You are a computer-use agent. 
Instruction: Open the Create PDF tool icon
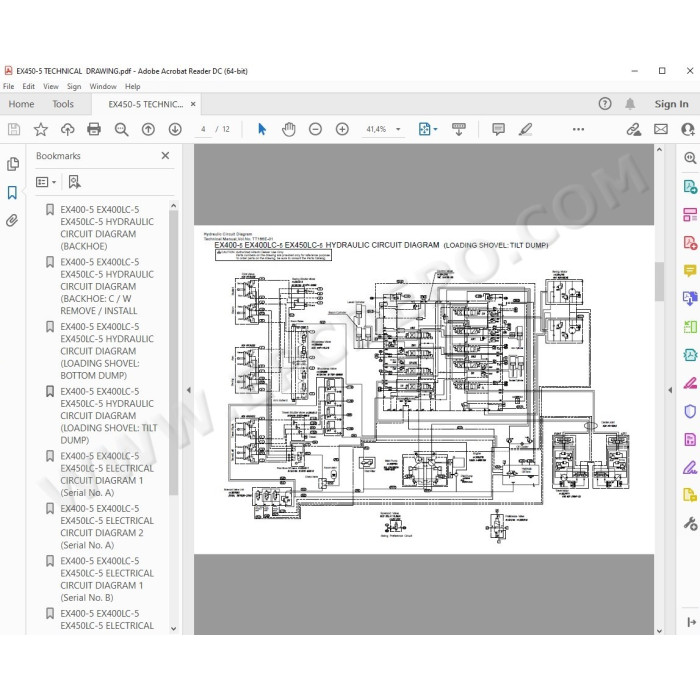tap(690, 243)
